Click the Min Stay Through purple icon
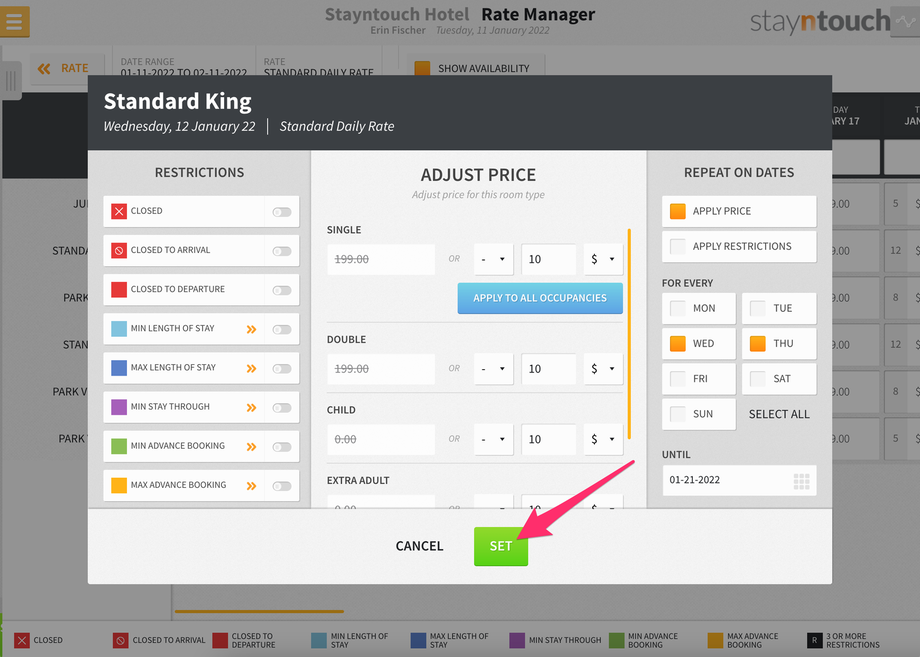920x657 pixels. tap(119, 407)
